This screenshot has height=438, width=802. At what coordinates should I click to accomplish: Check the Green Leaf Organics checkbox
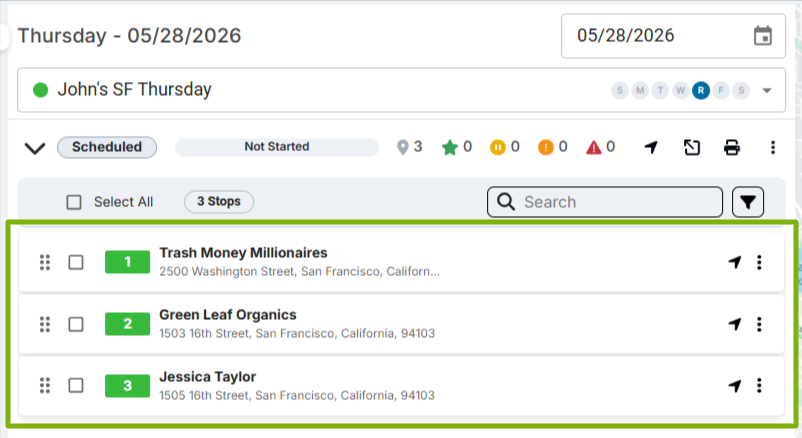pyautogui.click(x=76, y=324)
